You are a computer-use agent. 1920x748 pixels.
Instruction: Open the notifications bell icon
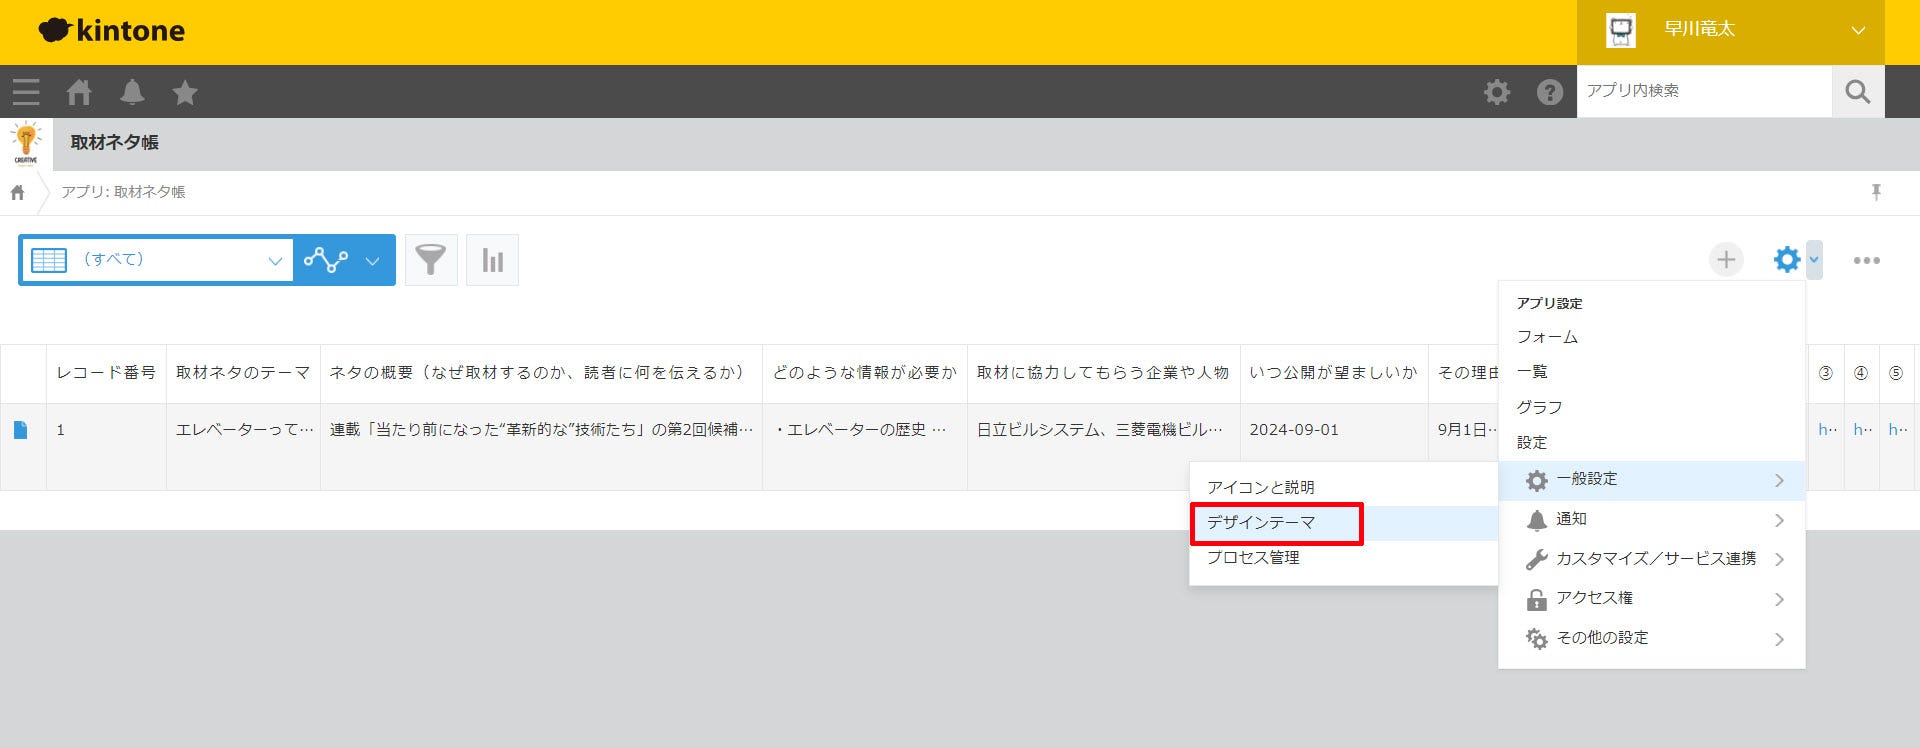point(132,92)
